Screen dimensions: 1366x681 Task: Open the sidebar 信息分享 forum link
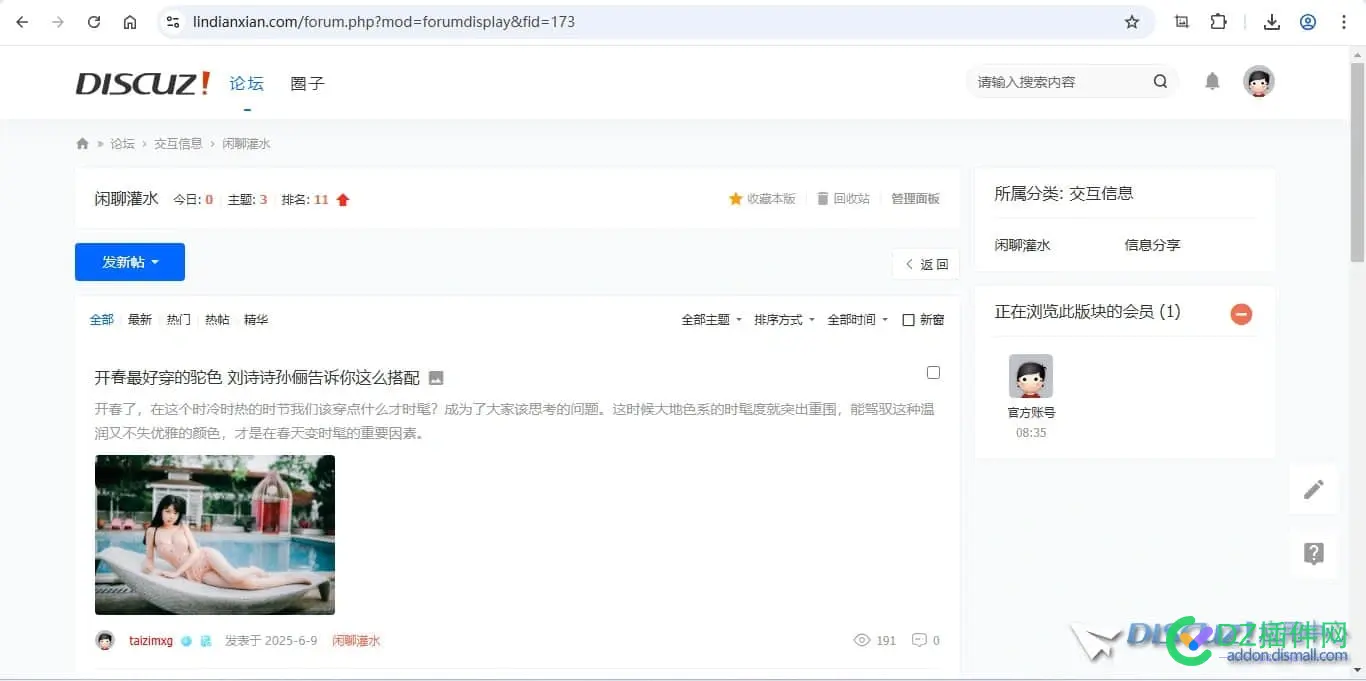pyautogui.click(x=1152, y=245)
